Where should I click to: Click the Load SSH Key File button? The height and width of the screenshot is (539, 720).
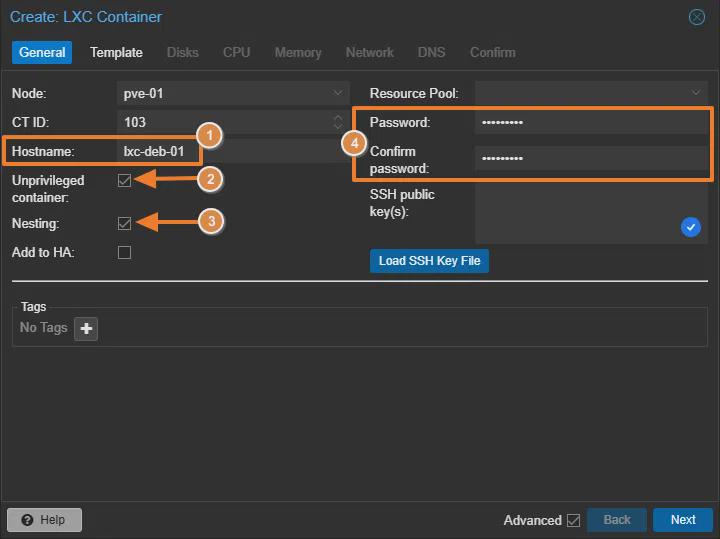click(429, 261)
